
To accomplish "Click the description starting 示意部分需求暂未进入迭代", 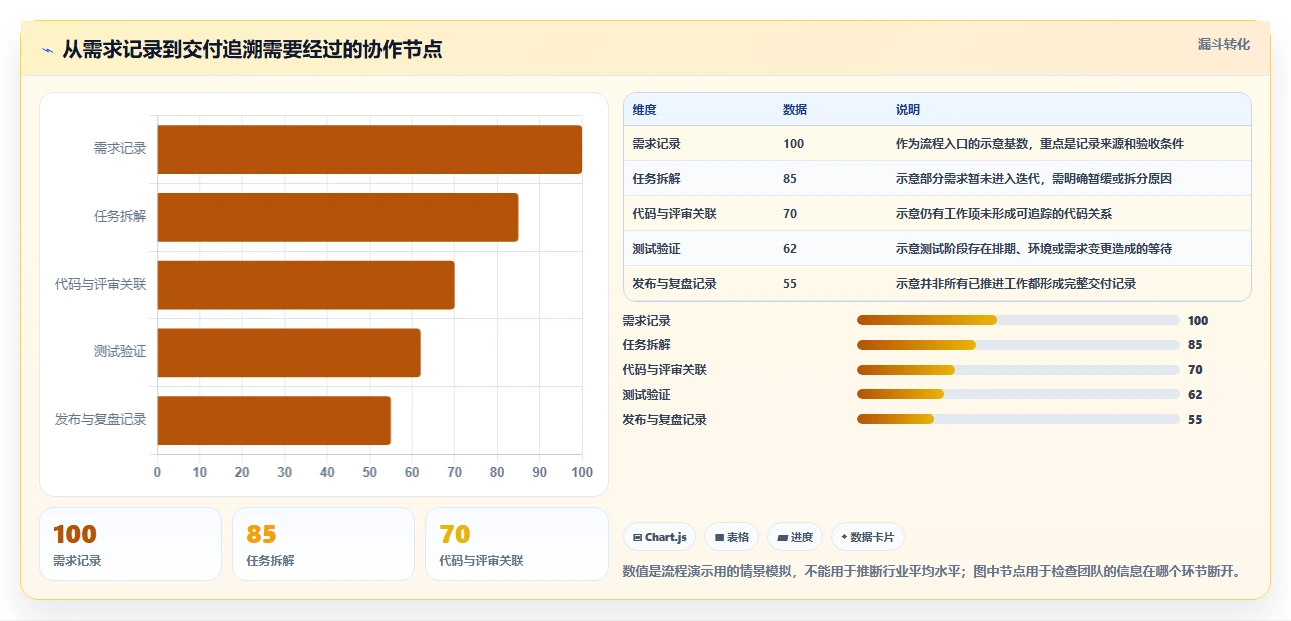I will pyautogui.click(x=1034, y=179).
